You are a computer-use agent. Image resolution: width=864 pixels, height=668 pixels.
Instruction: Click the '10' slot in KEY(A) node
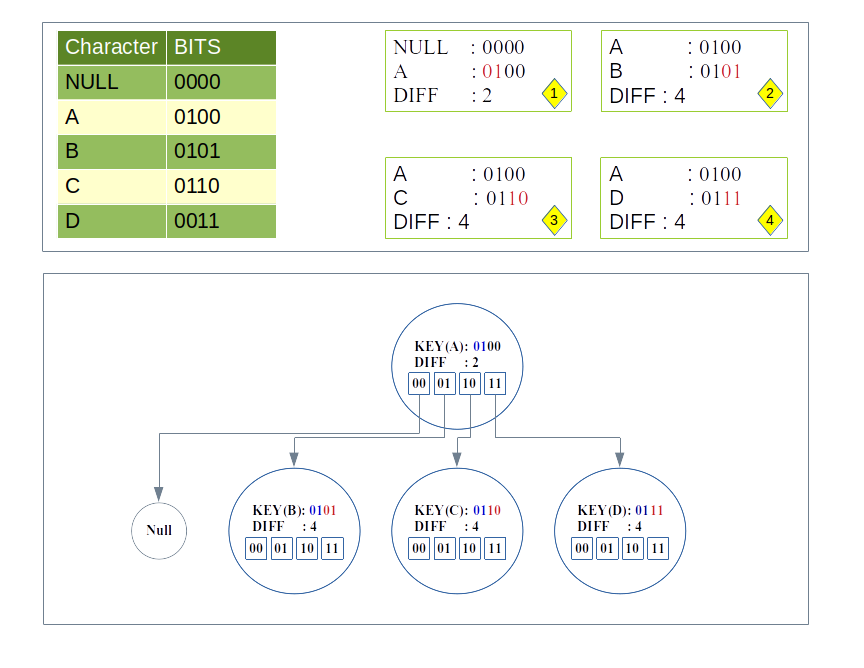[x=469, y=384]
